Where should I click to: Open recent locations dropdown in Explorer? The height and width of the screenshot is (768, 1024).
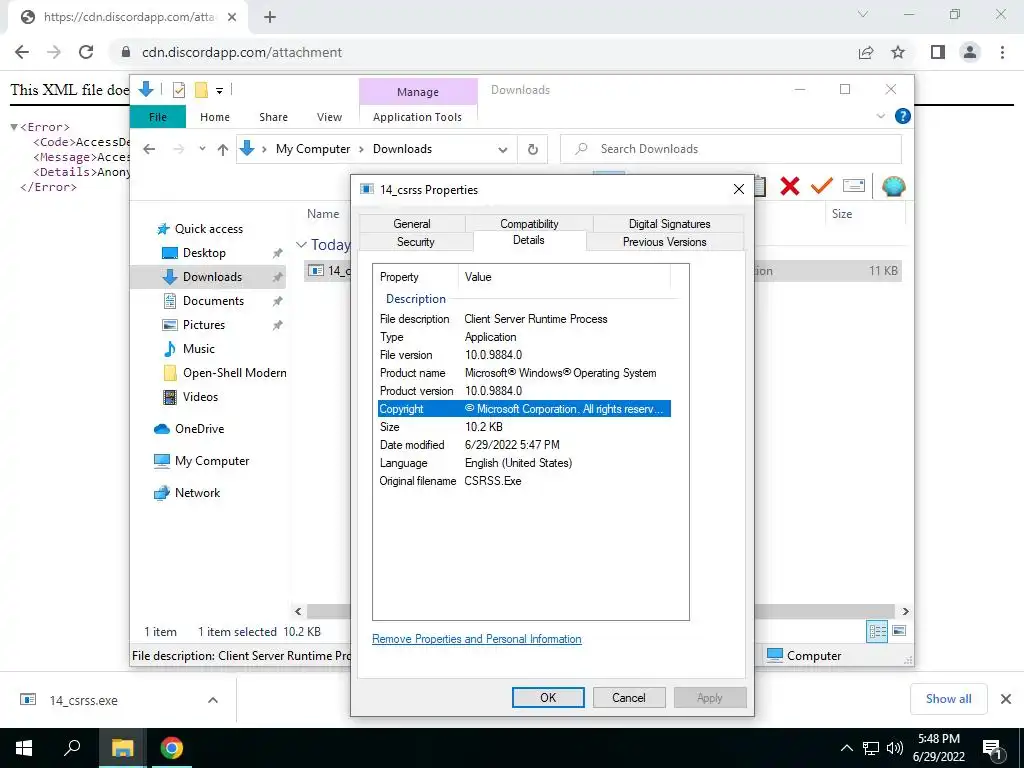pyautogui.click(x=202, y=149)
